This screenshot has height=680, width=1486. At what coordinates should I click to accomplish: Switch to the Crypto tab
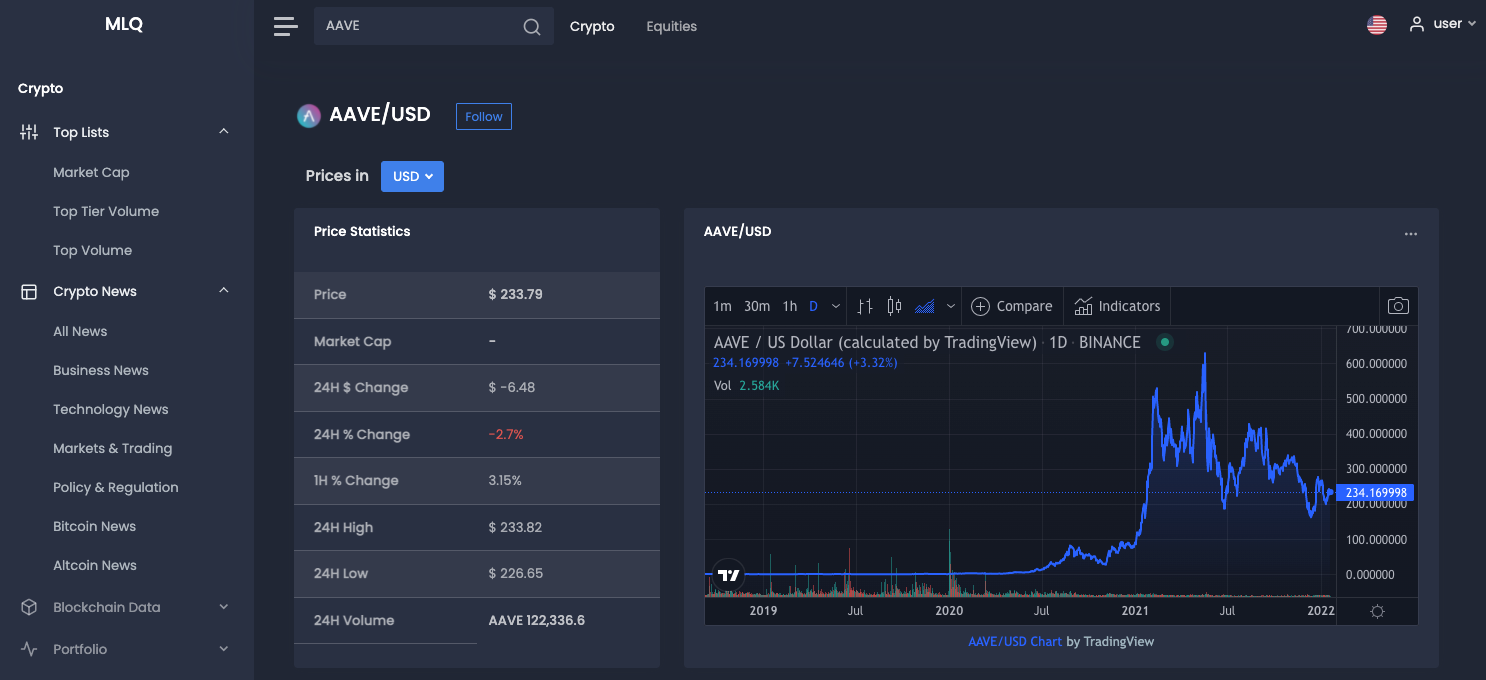point(592,26)
